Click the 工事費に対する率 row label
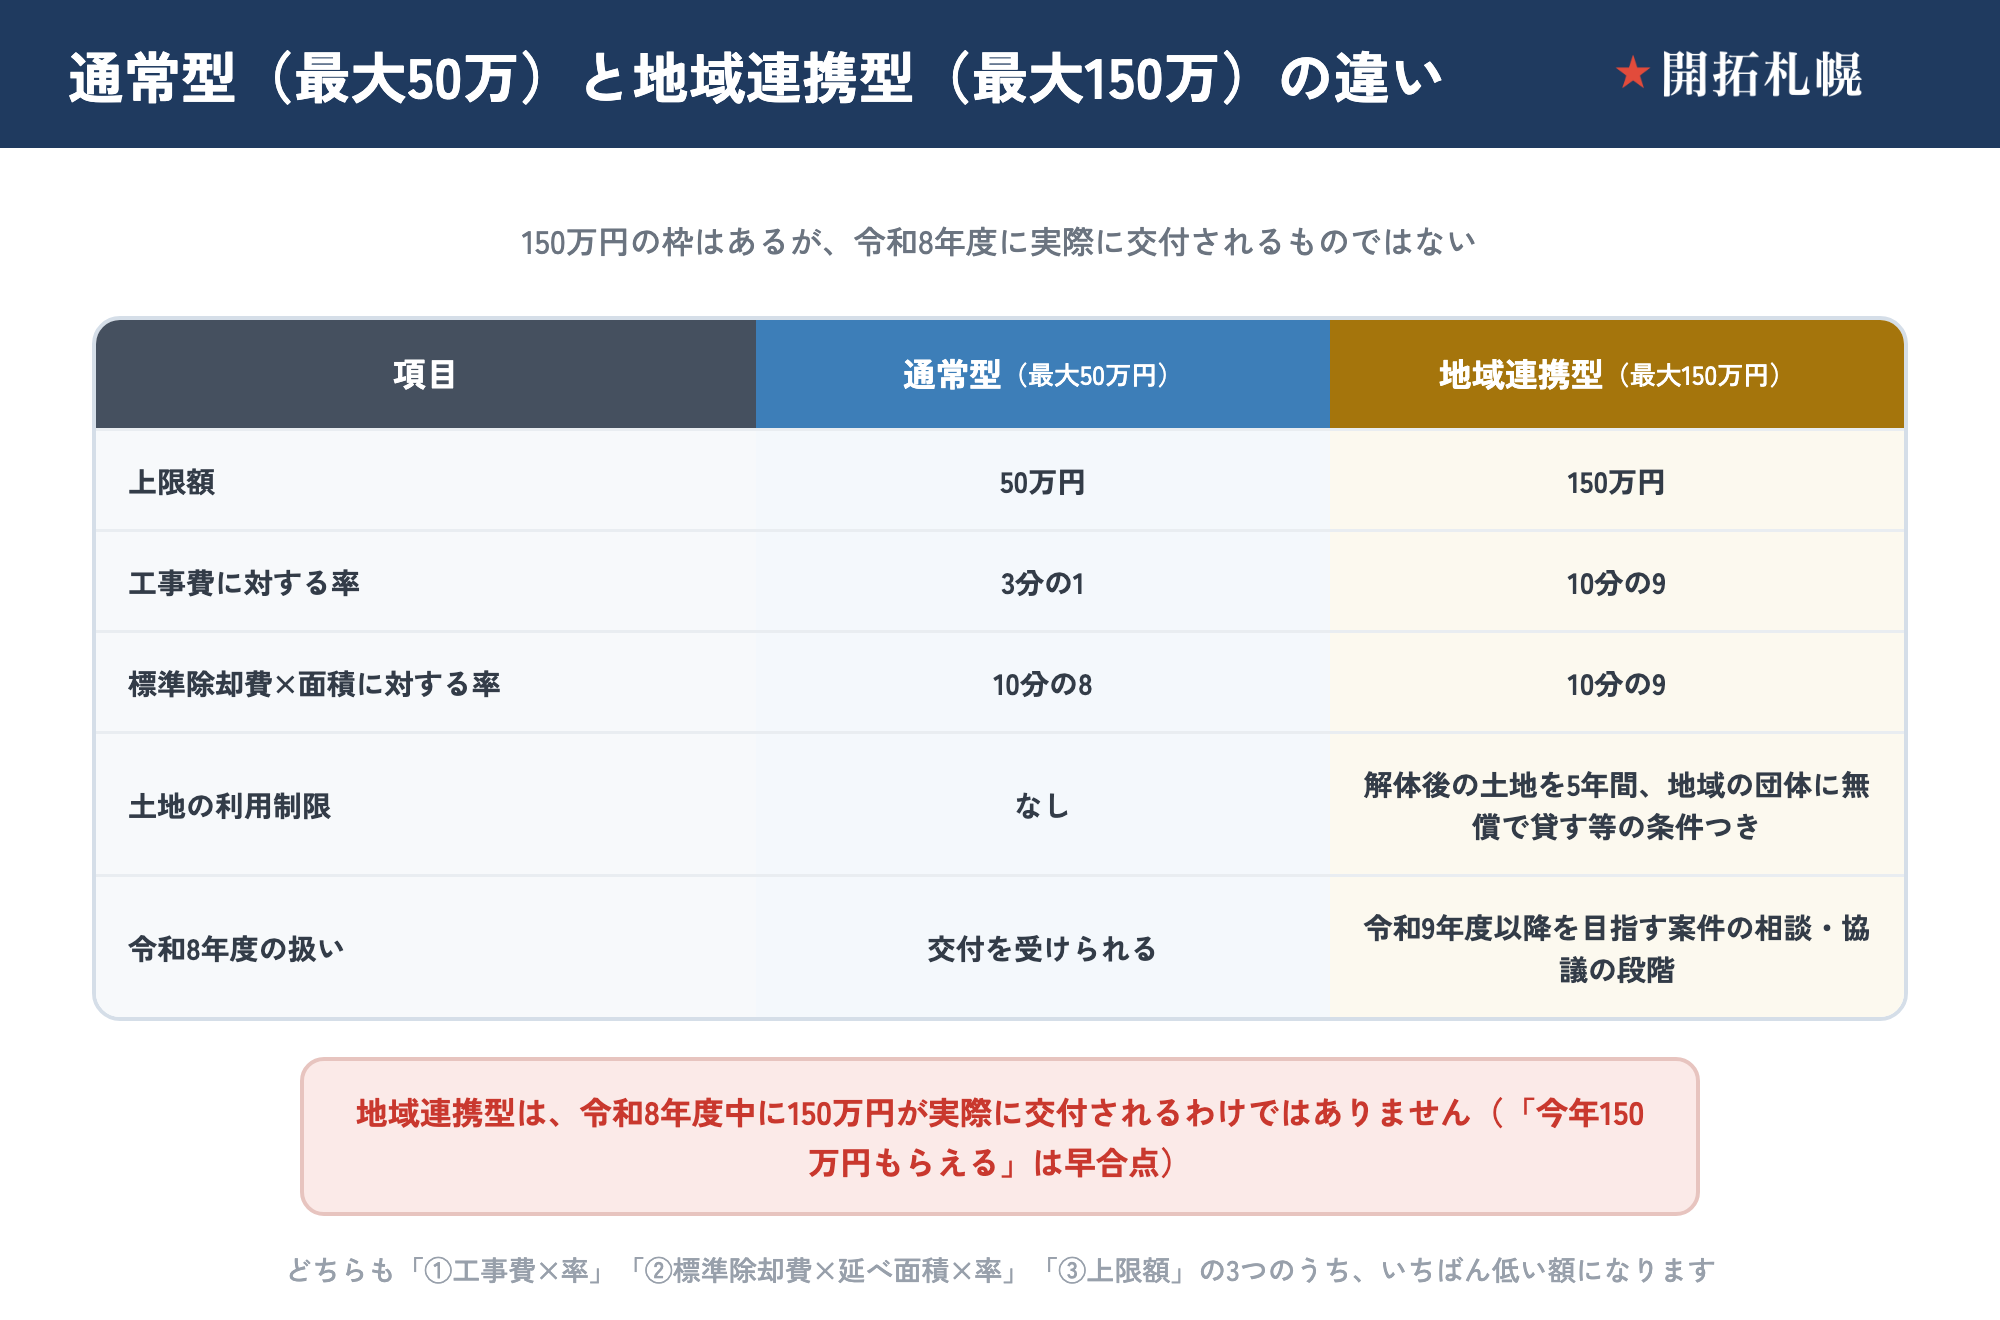2000x1320 pixels. [244, 583]
